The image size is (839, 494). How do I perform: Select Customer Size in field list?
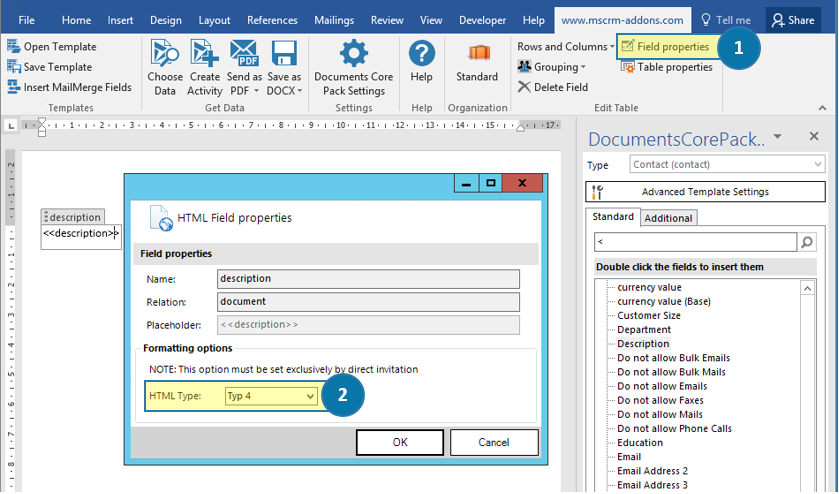pos(649,316)
